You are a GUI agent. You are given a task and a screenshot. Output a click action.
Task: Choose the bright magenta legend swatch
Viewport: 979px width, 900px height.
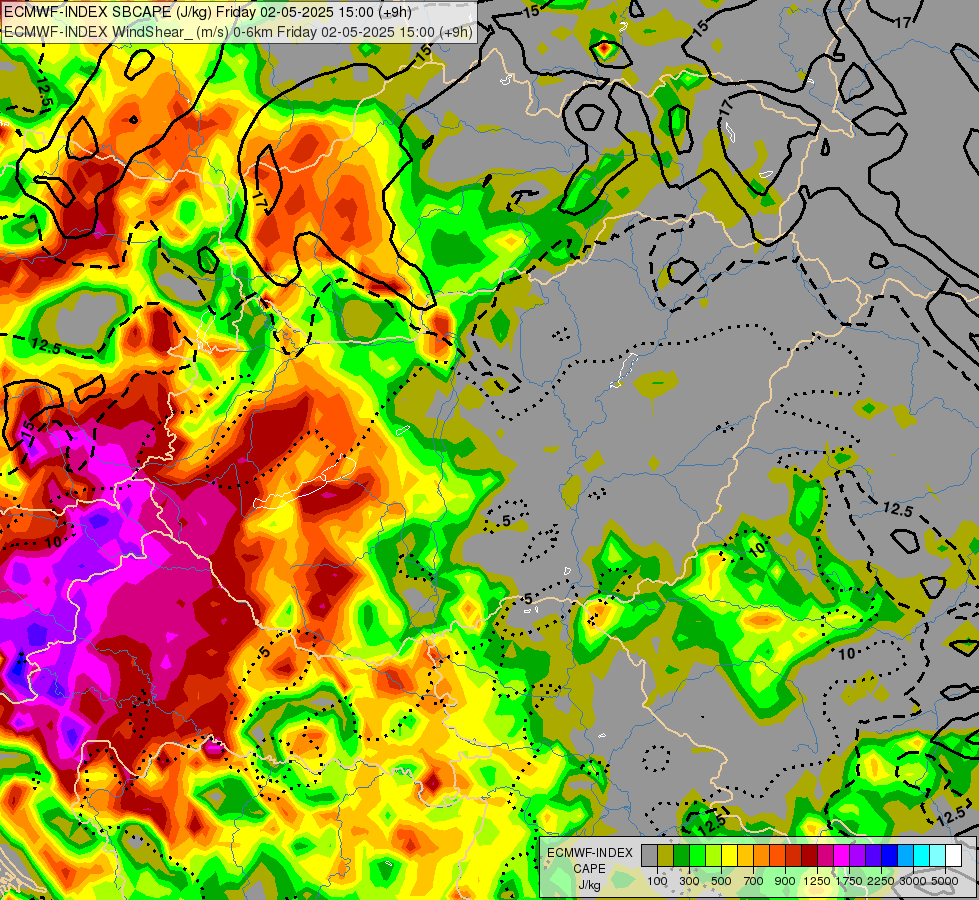point(842,855)
